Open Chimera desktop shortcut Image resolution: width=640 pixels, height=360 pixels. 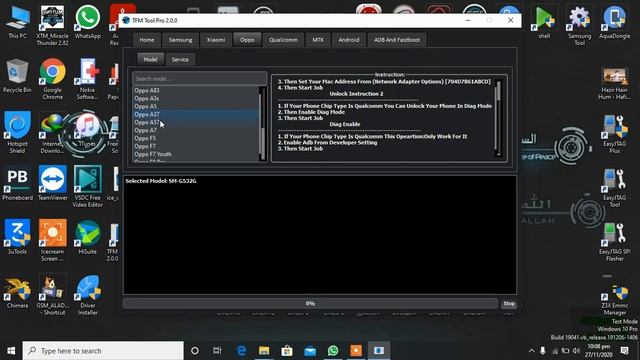tap(17, 292)
